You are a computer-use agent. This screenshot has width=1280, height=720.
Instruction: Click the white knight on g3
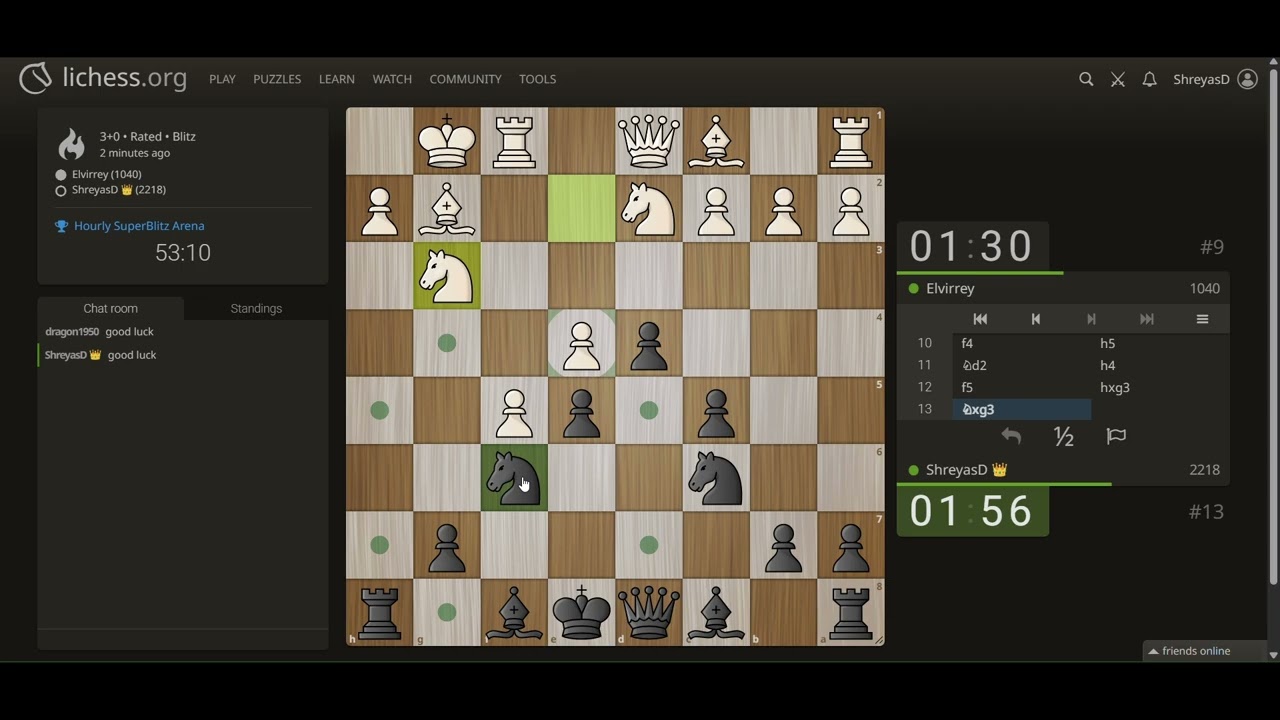coord(447,275)
